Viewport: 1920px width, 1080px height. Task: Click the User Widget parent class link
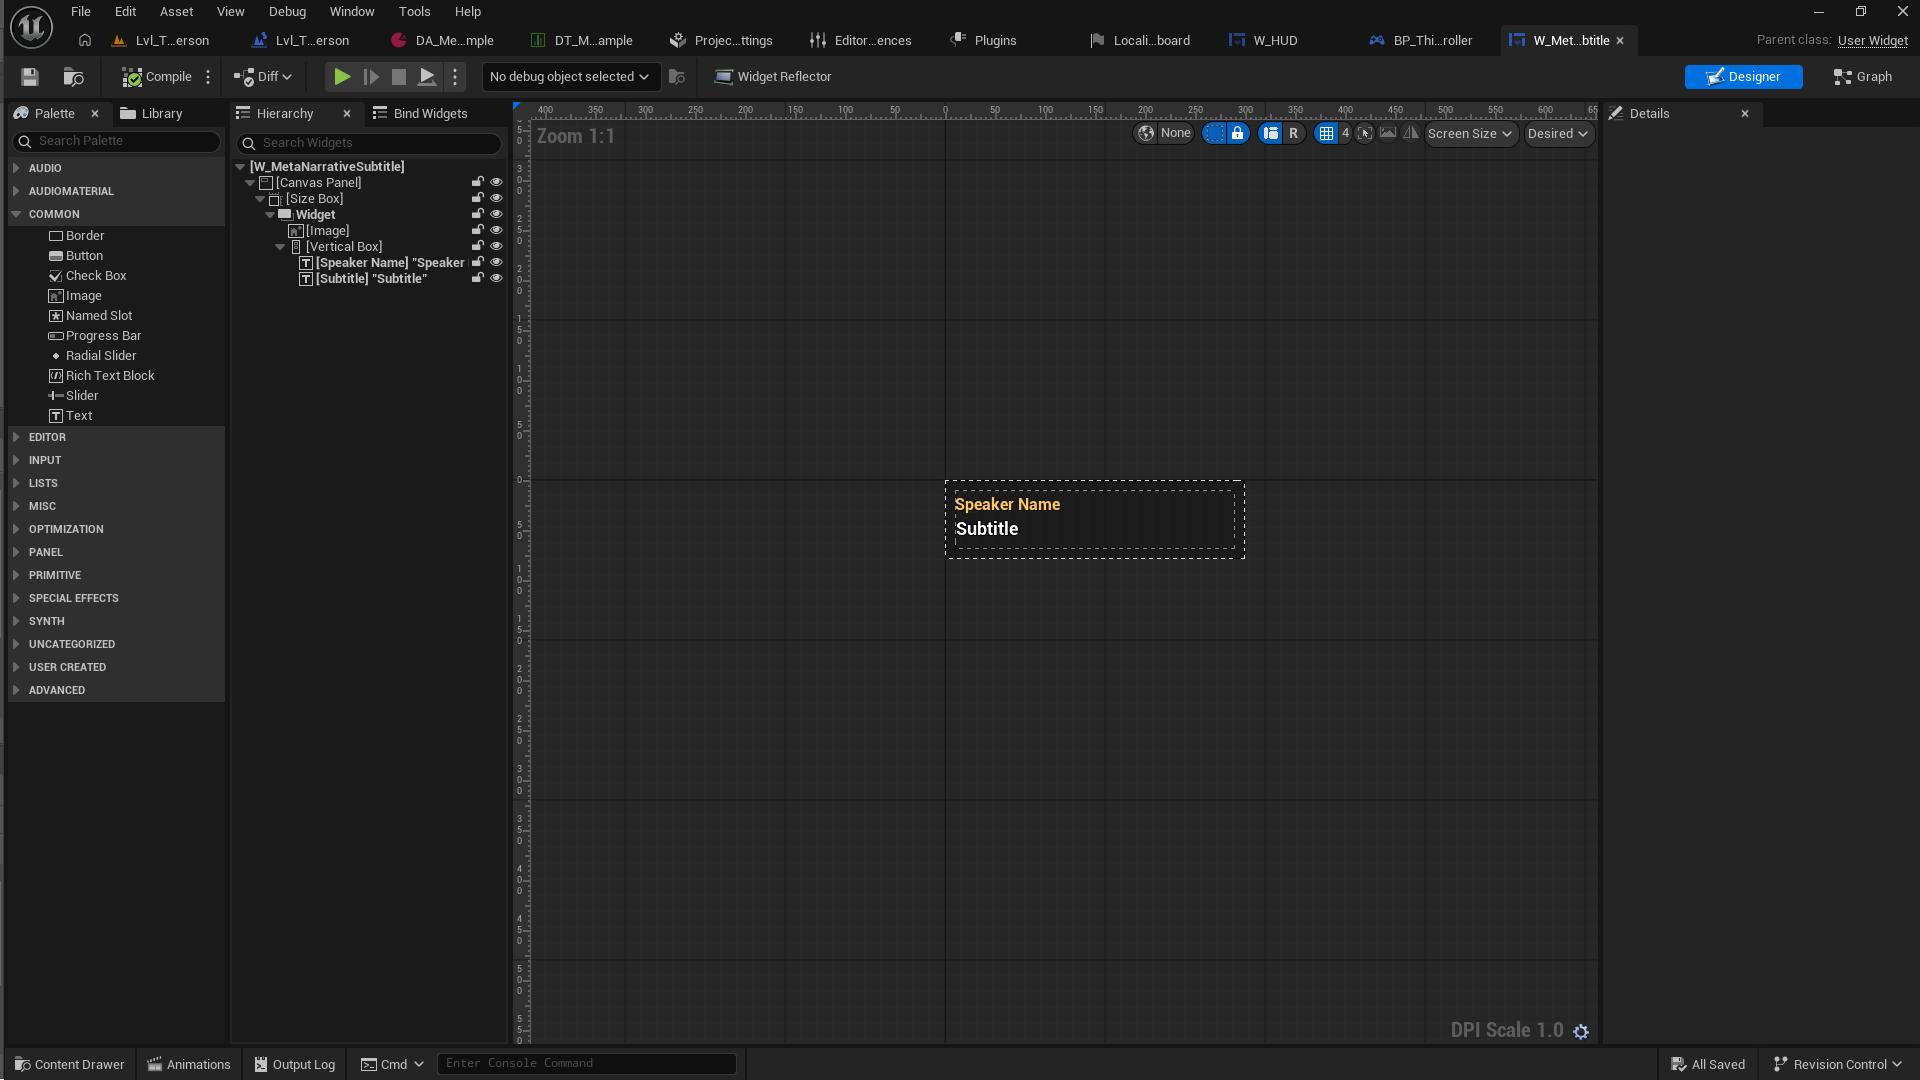point(1874,40)
